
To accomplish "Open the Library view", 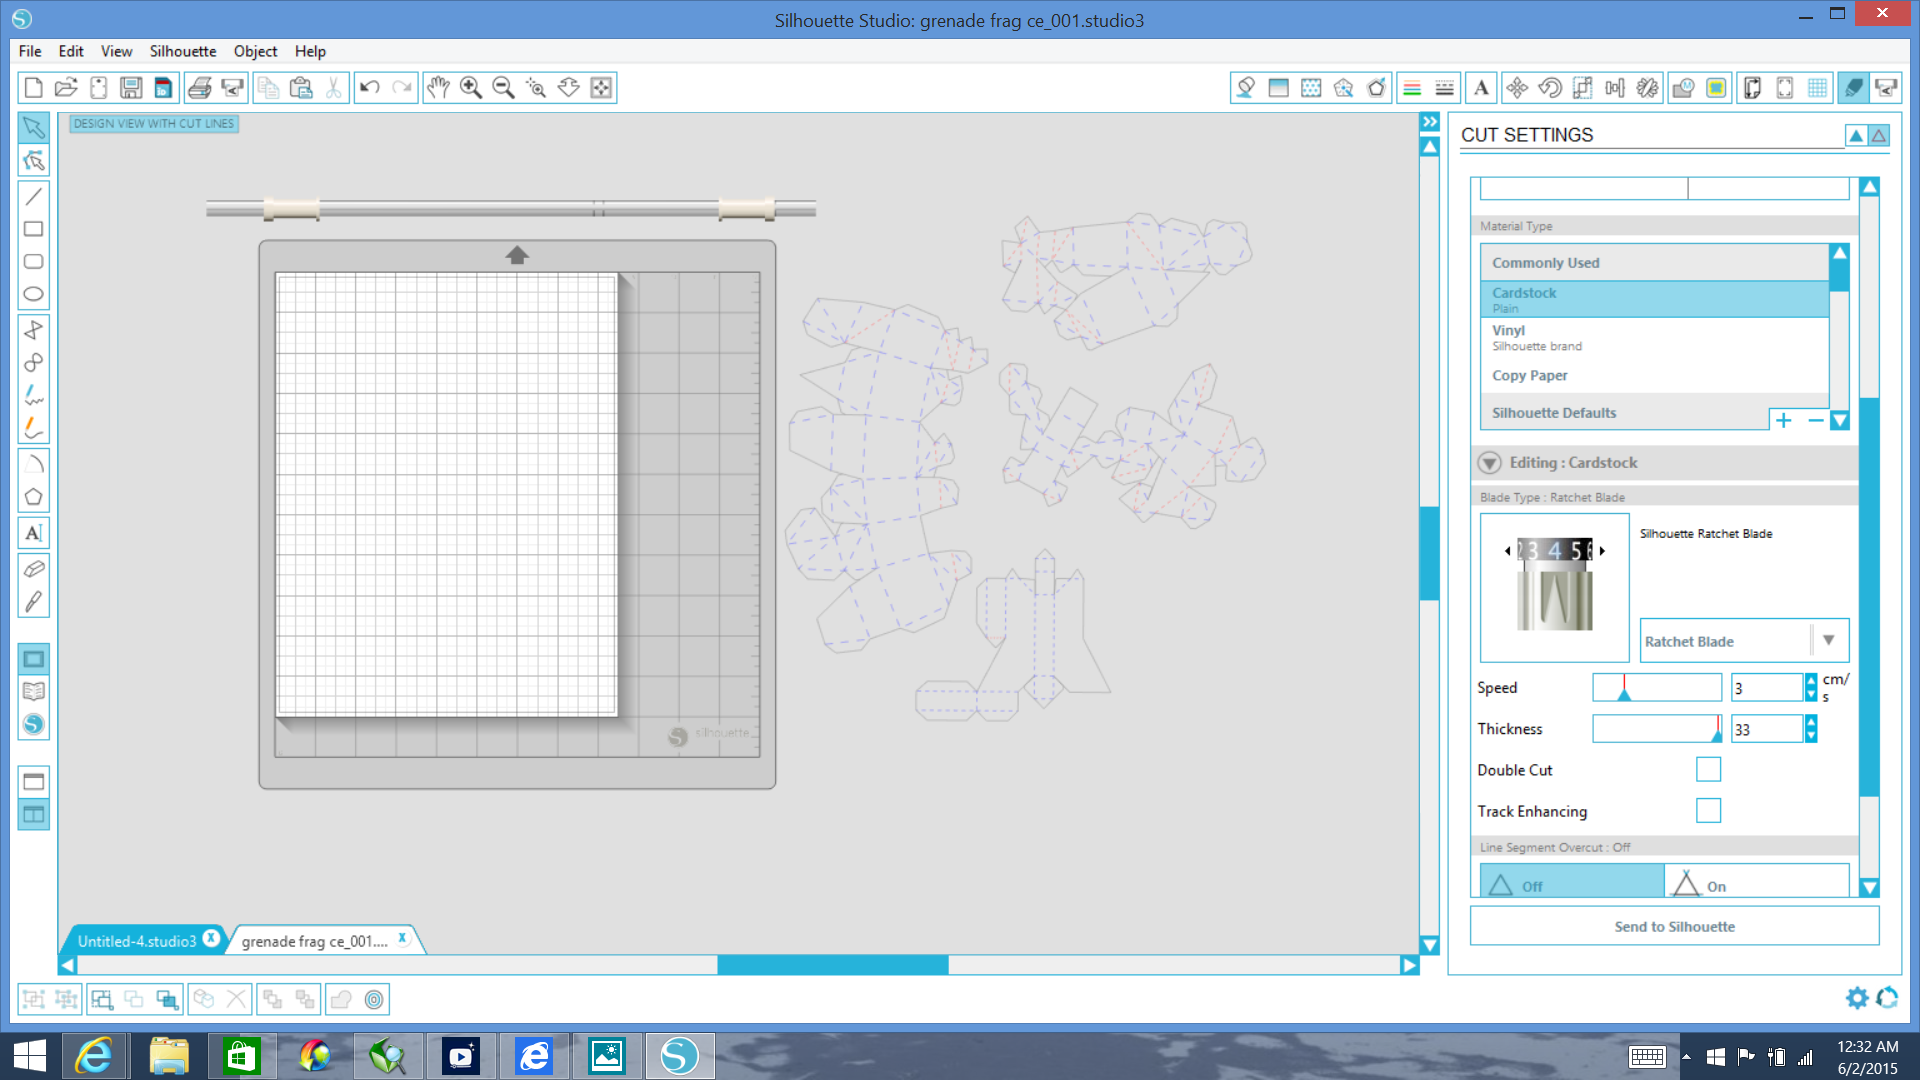I will tap(33, 691).
